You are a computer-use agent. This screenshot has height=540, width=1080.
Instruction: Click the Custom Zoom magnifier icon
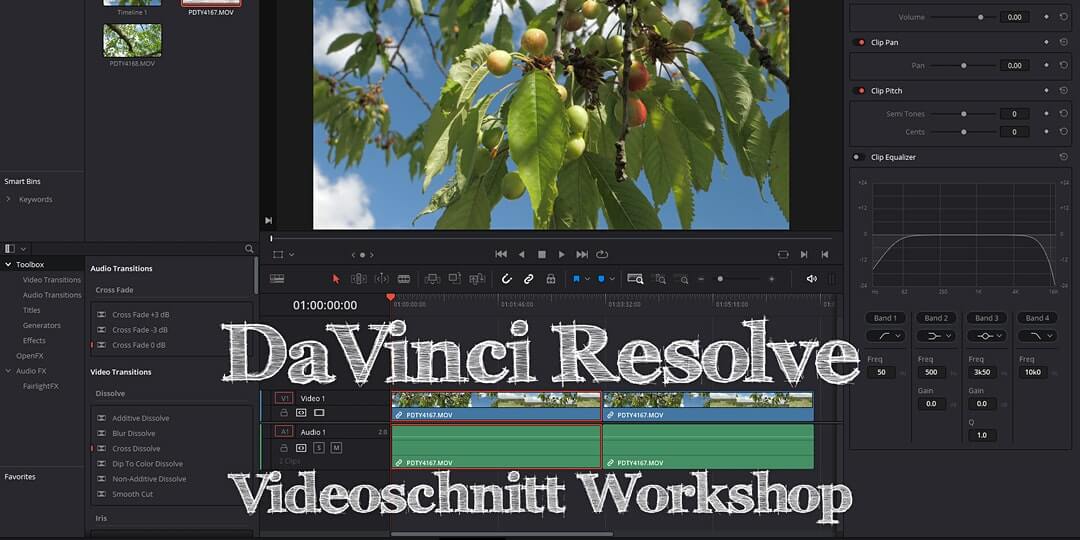coord(683,279)
